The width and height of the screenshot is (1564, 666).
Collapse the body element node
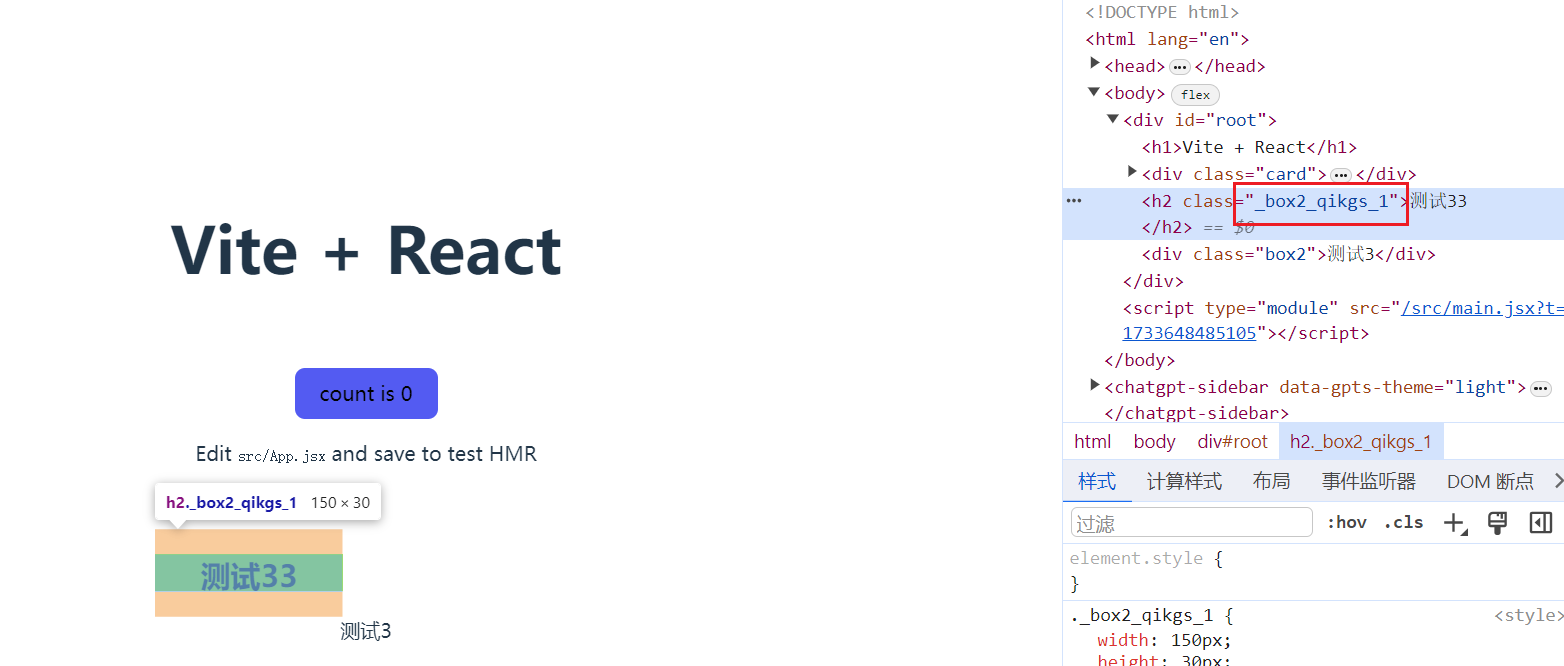tap(1094, 91)
